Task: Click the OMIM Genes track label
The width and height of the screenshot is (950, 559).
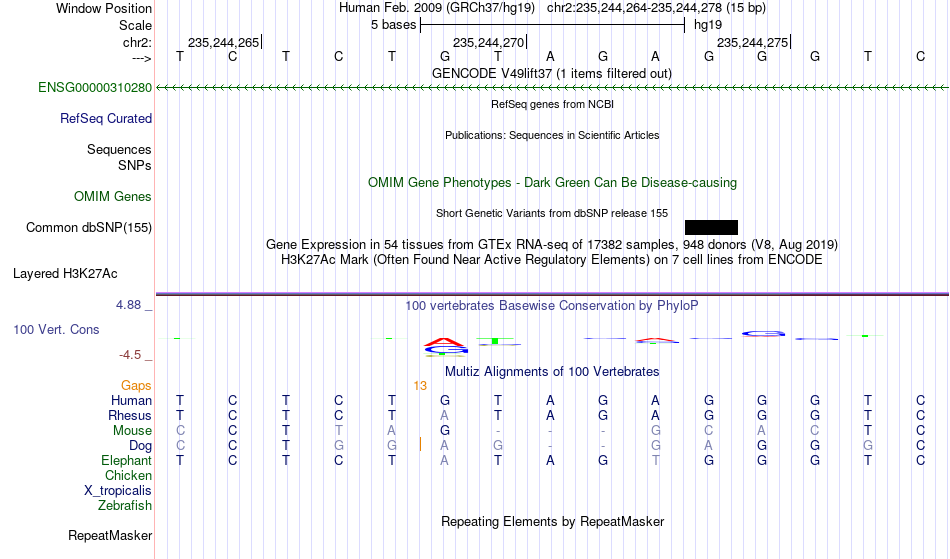Action: 113,196
